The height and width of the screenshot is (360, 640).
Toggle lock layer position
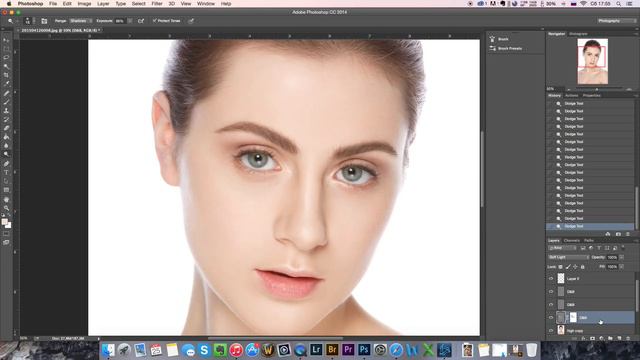575,267
